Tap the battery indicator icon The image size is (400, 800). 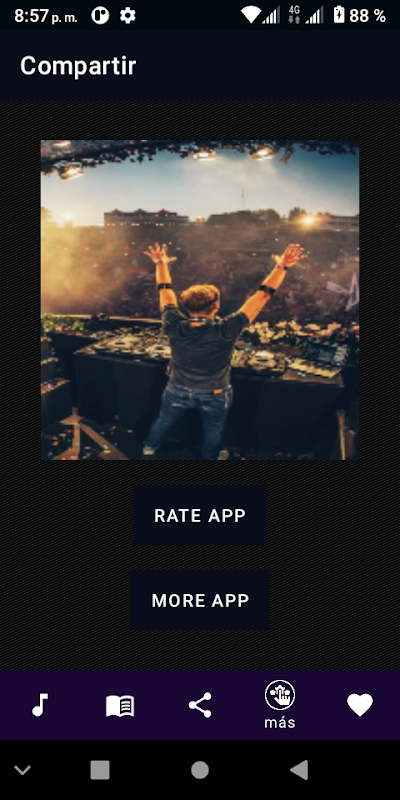(339, 15)
